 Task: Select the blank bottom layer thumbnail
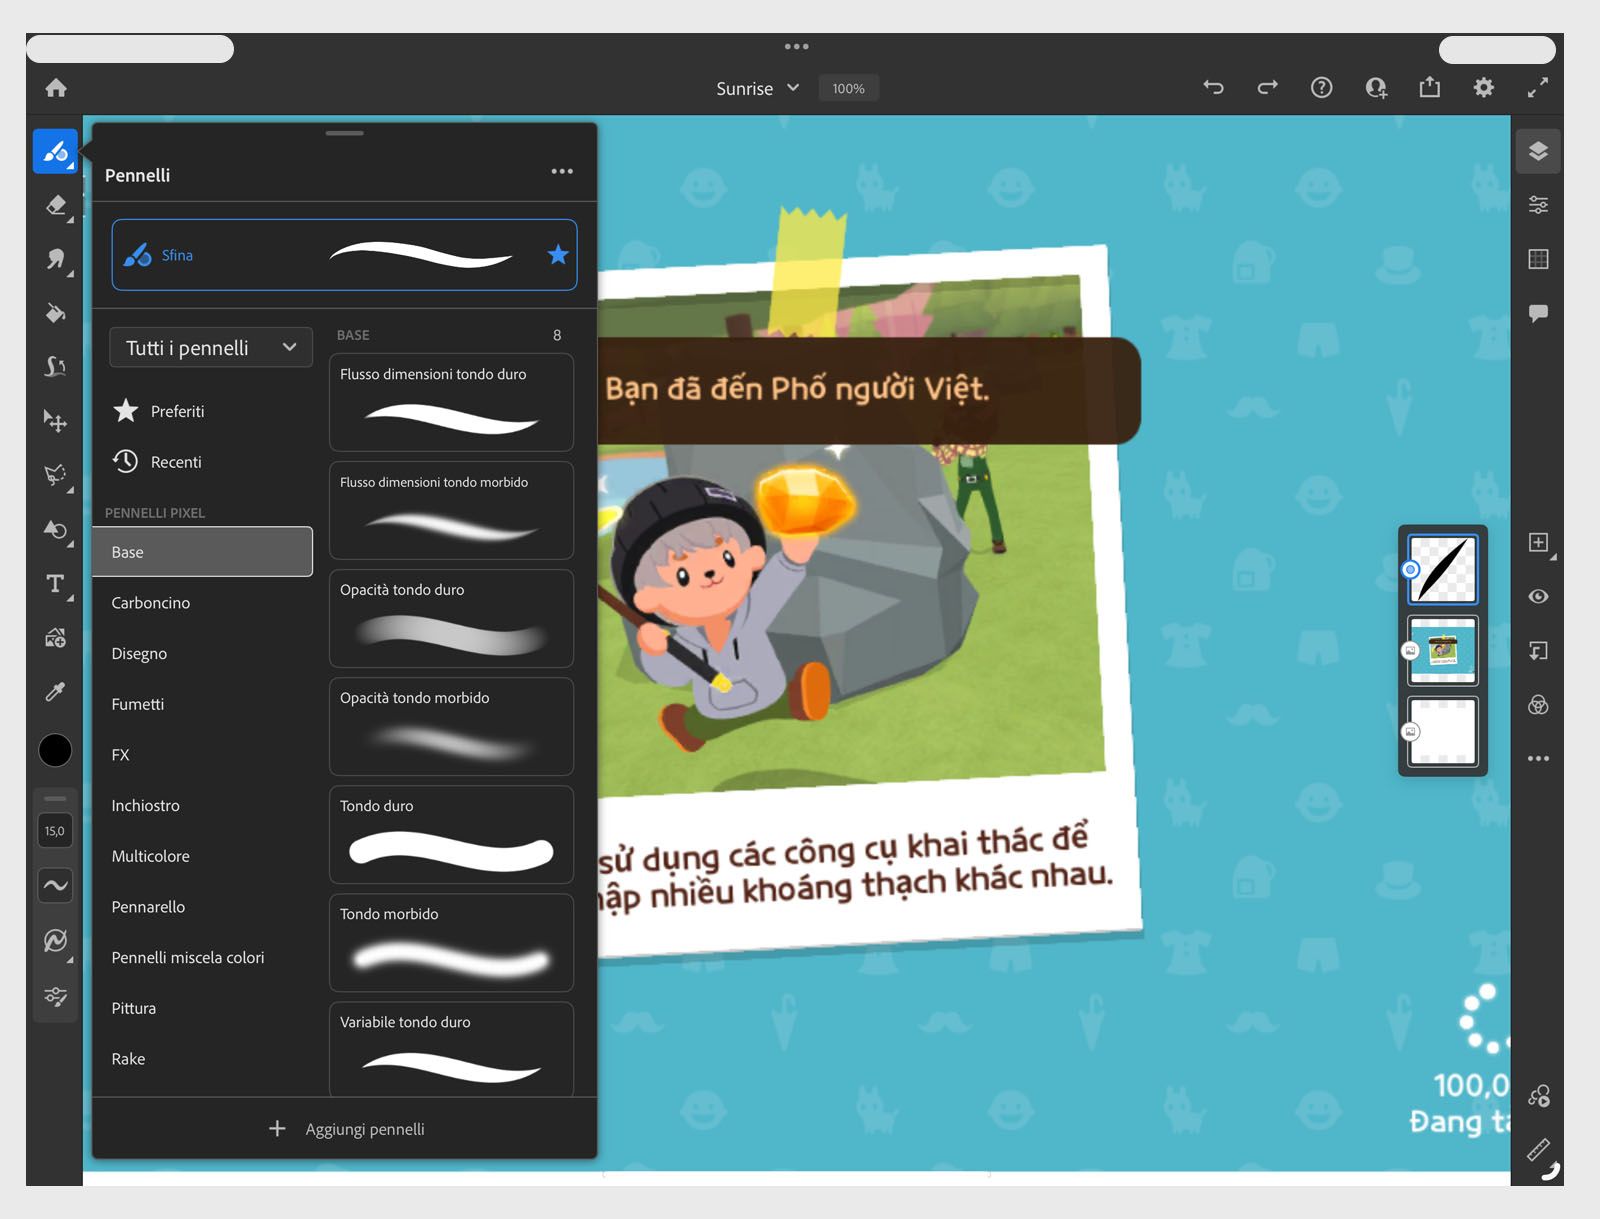click(1442, 731)
